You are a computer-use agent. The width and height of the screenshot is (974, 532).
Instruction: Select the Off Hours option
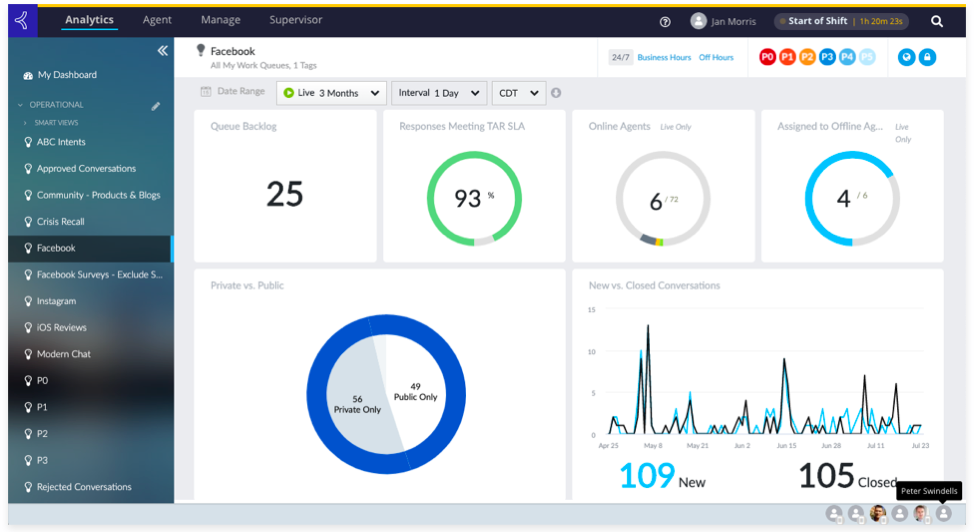716,57
